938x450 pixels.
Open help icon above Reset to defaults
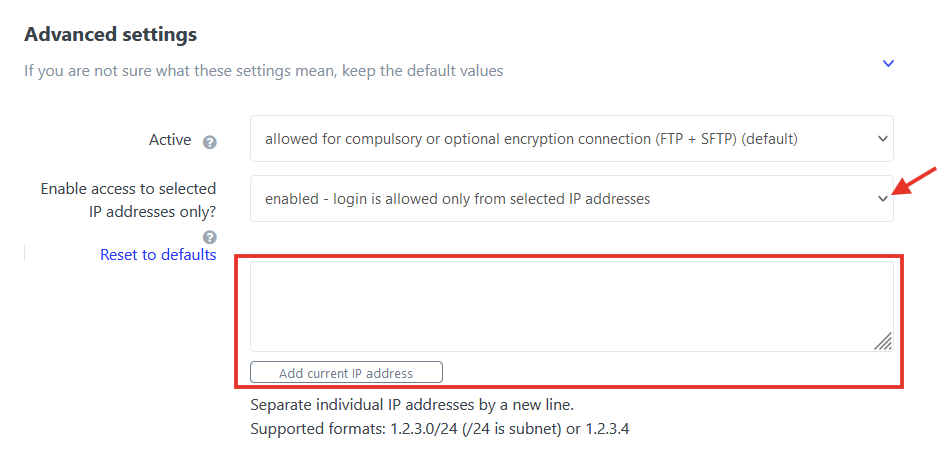[x=209, y=237]
